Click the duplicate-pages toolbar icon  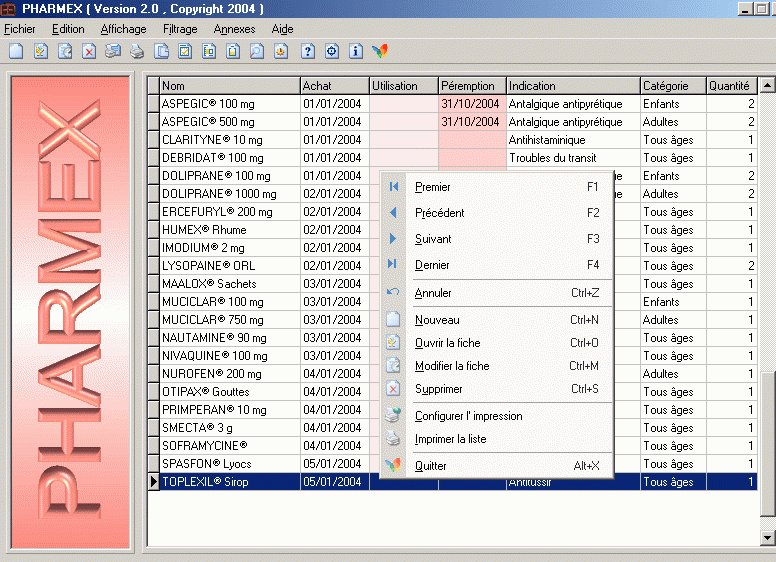point(161,51)
